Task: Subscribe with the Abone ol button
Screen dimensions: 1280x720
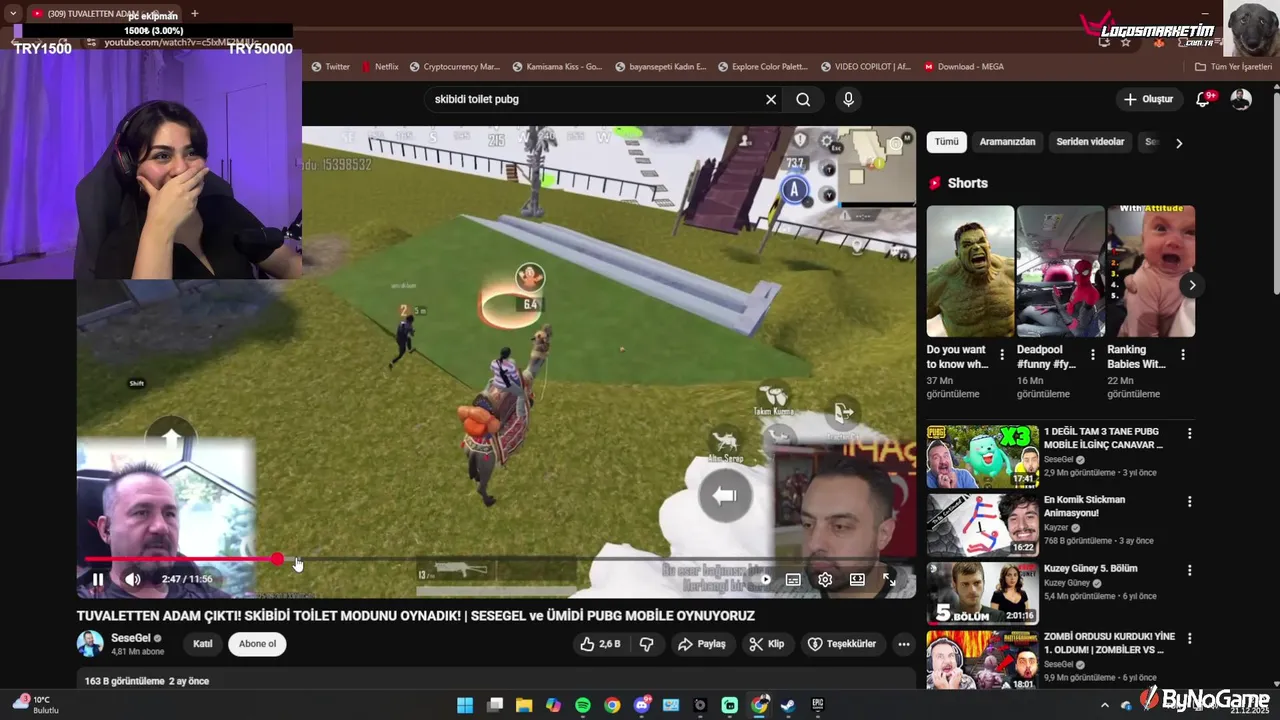Action: tap(257, 644)
